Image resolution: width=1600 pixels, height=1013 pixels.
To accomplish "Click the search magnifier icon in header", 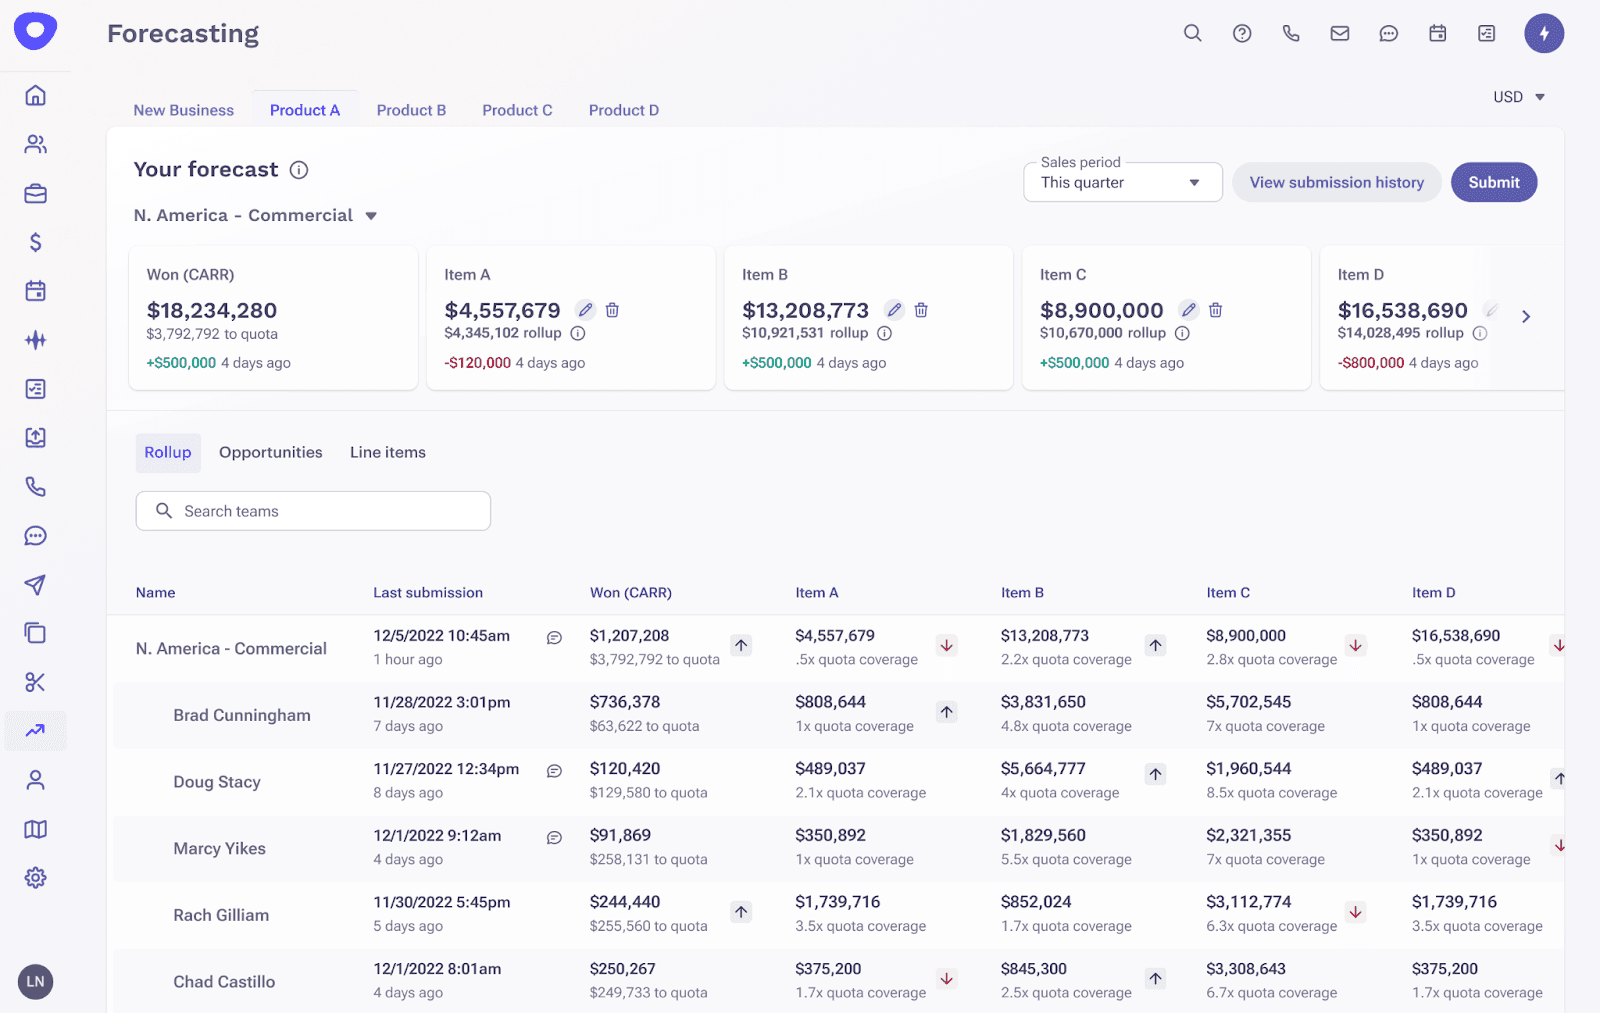I will pos(1192,33).
